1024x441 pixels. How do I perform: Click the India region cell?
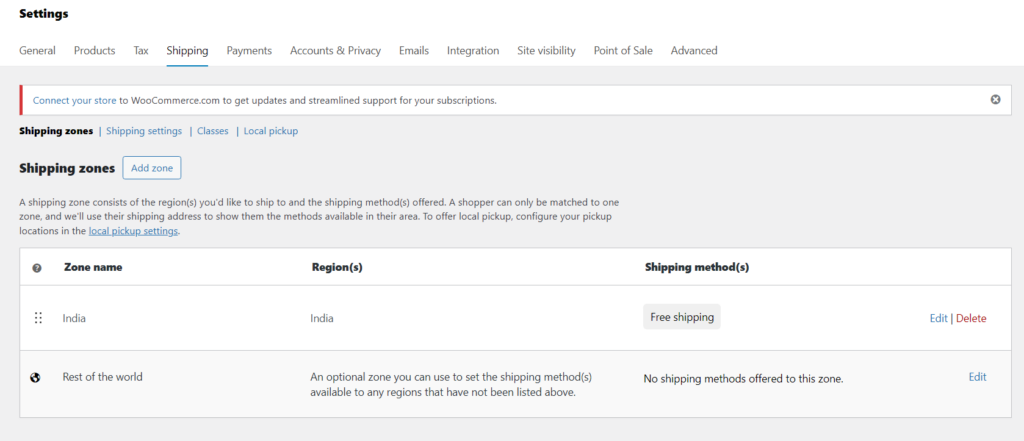click(x=322, y=318)
